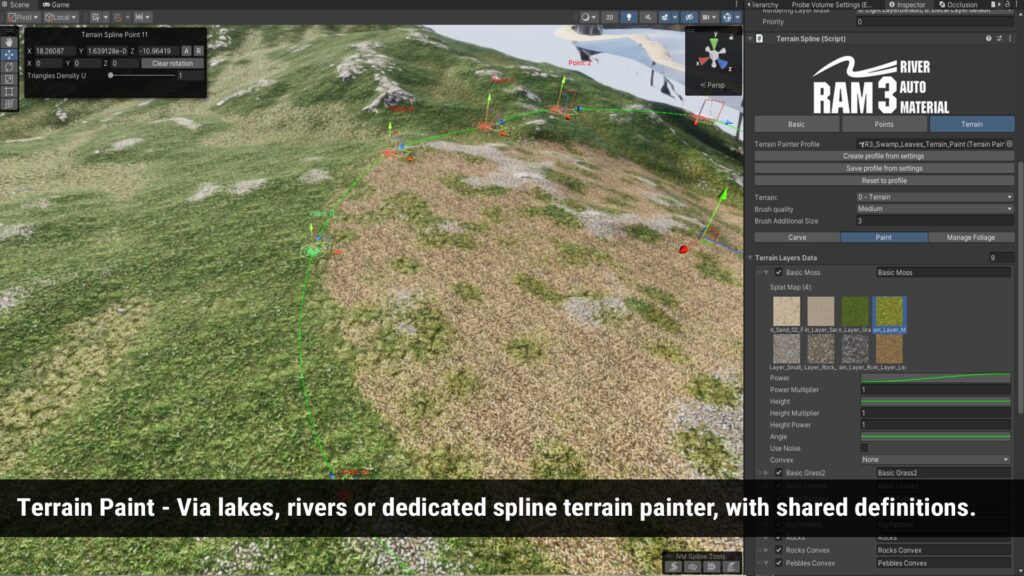Enable the Use Noise checkbox
The image size is (1024, 576).
tap(865, 447)
